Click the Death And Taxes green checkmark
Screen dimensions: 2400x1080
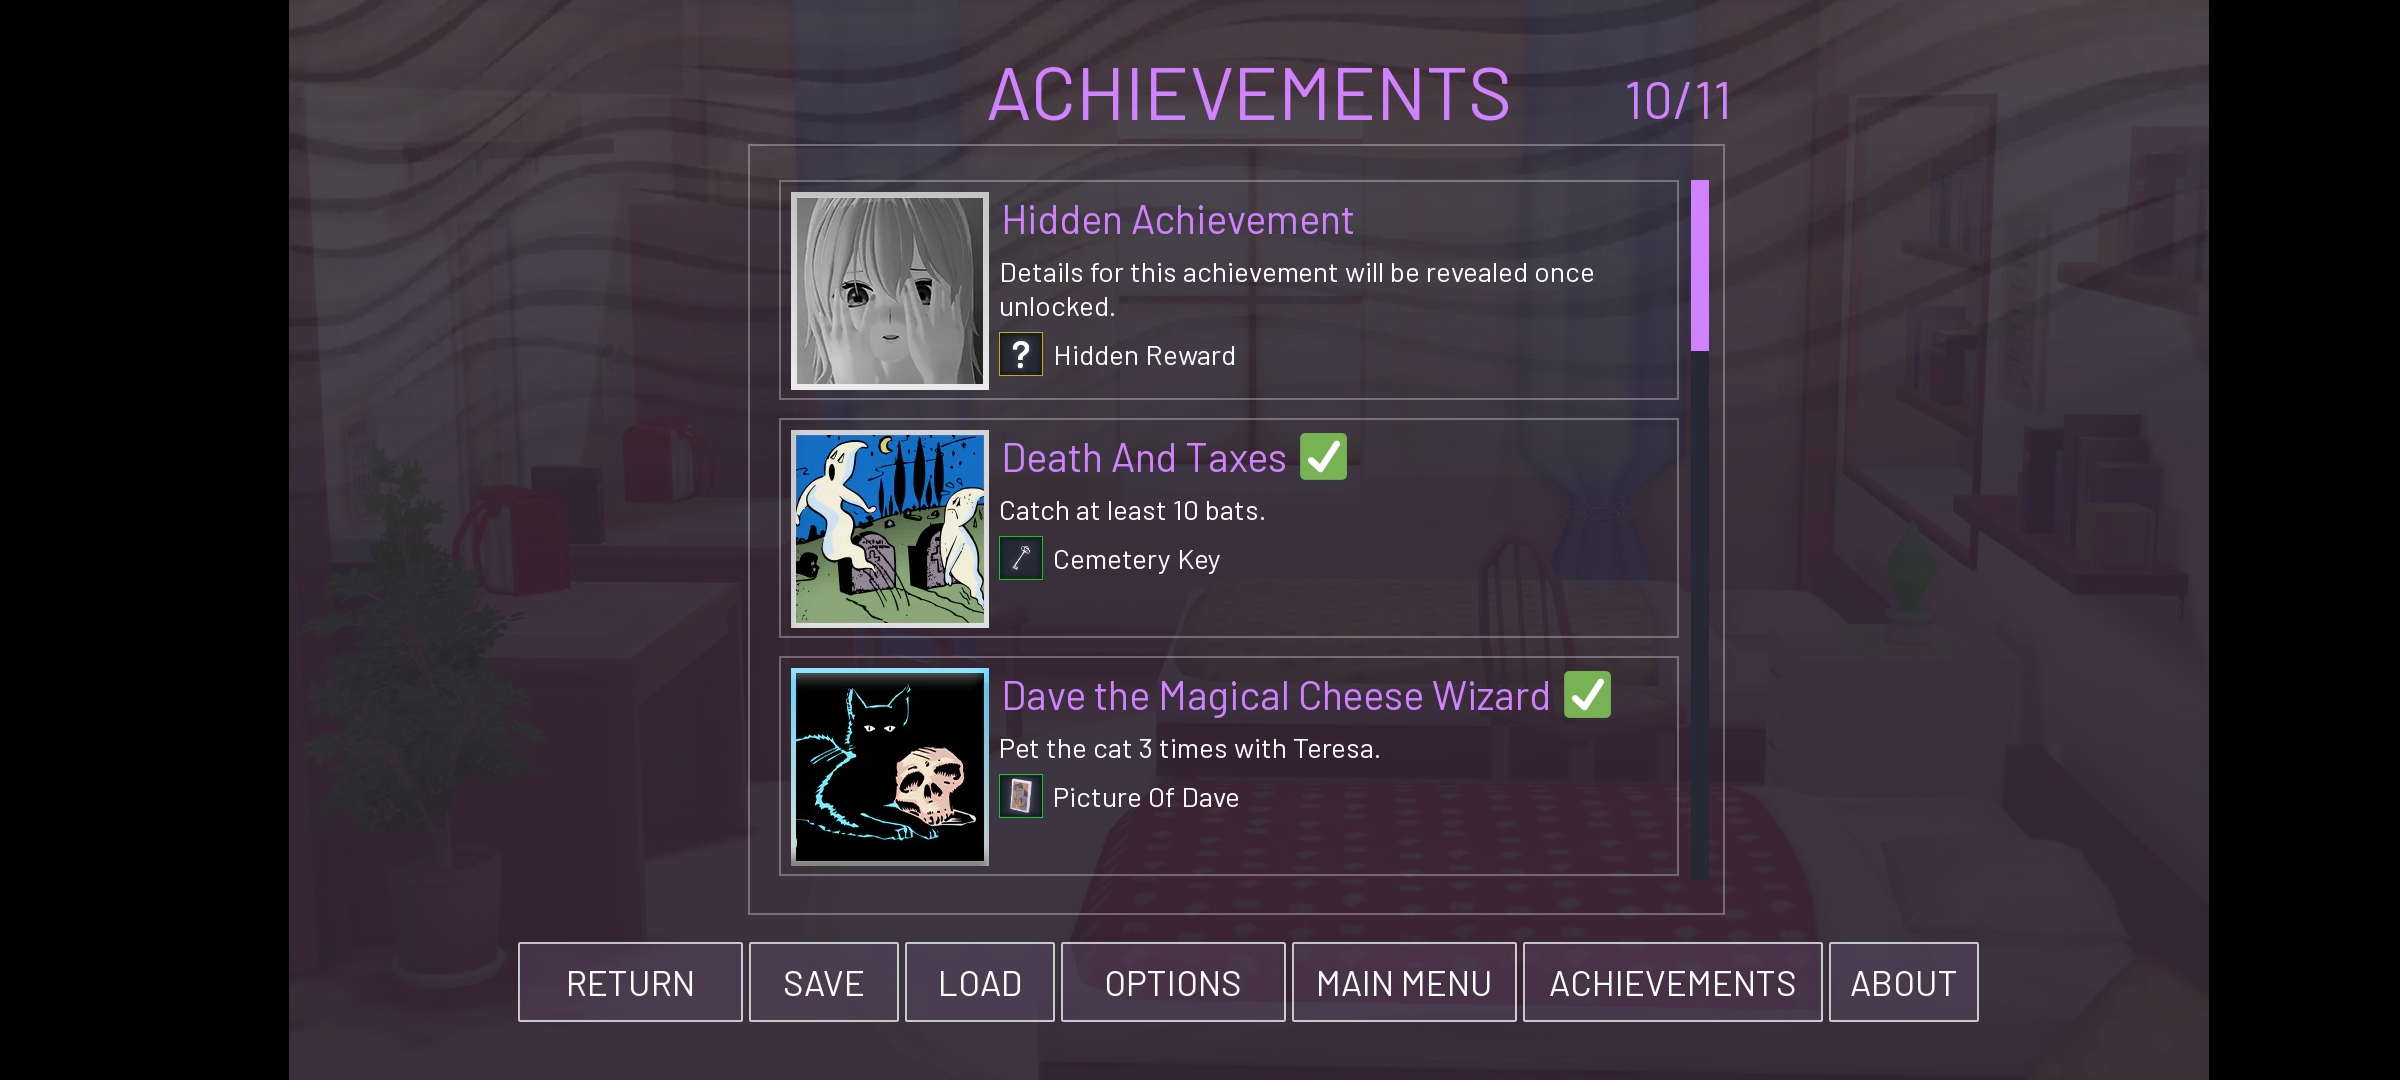pos(1323,457)
